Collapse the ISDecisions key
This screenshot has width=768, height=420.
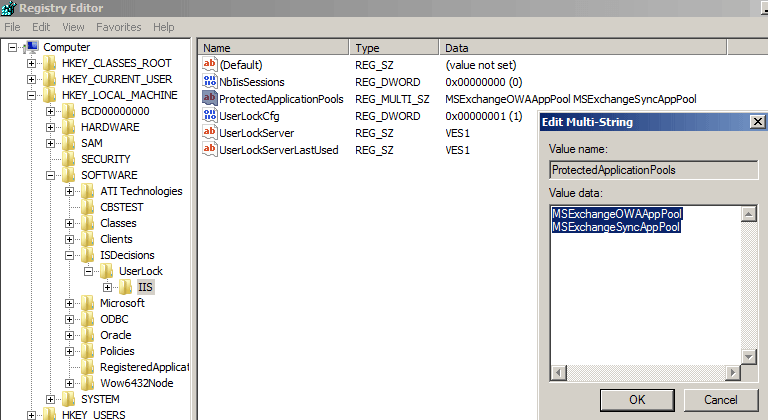click(69, 255)
